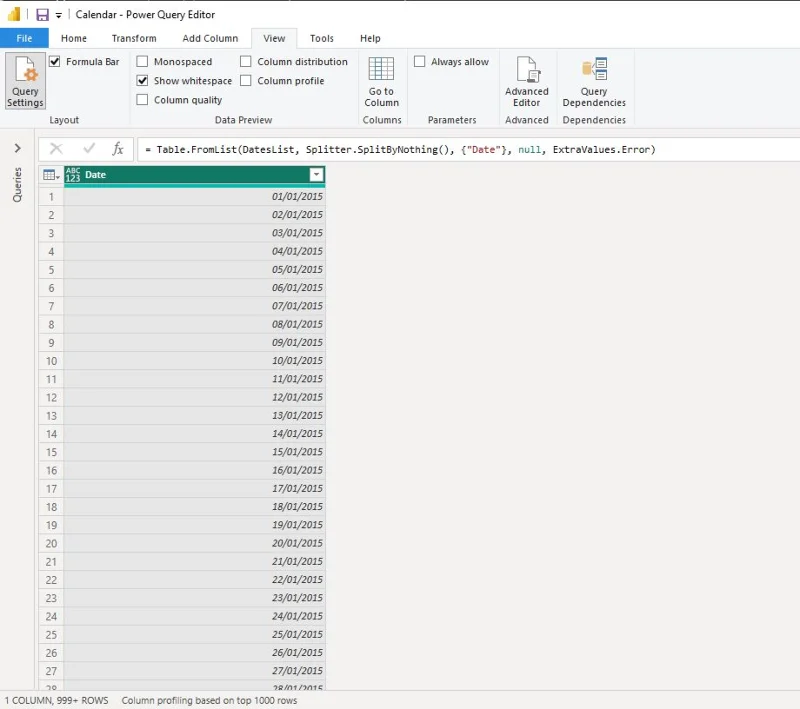The width and height of the screenshot is (800, 709).
Task: Click the vertical Queries label
Action: [x=17, y=185]
